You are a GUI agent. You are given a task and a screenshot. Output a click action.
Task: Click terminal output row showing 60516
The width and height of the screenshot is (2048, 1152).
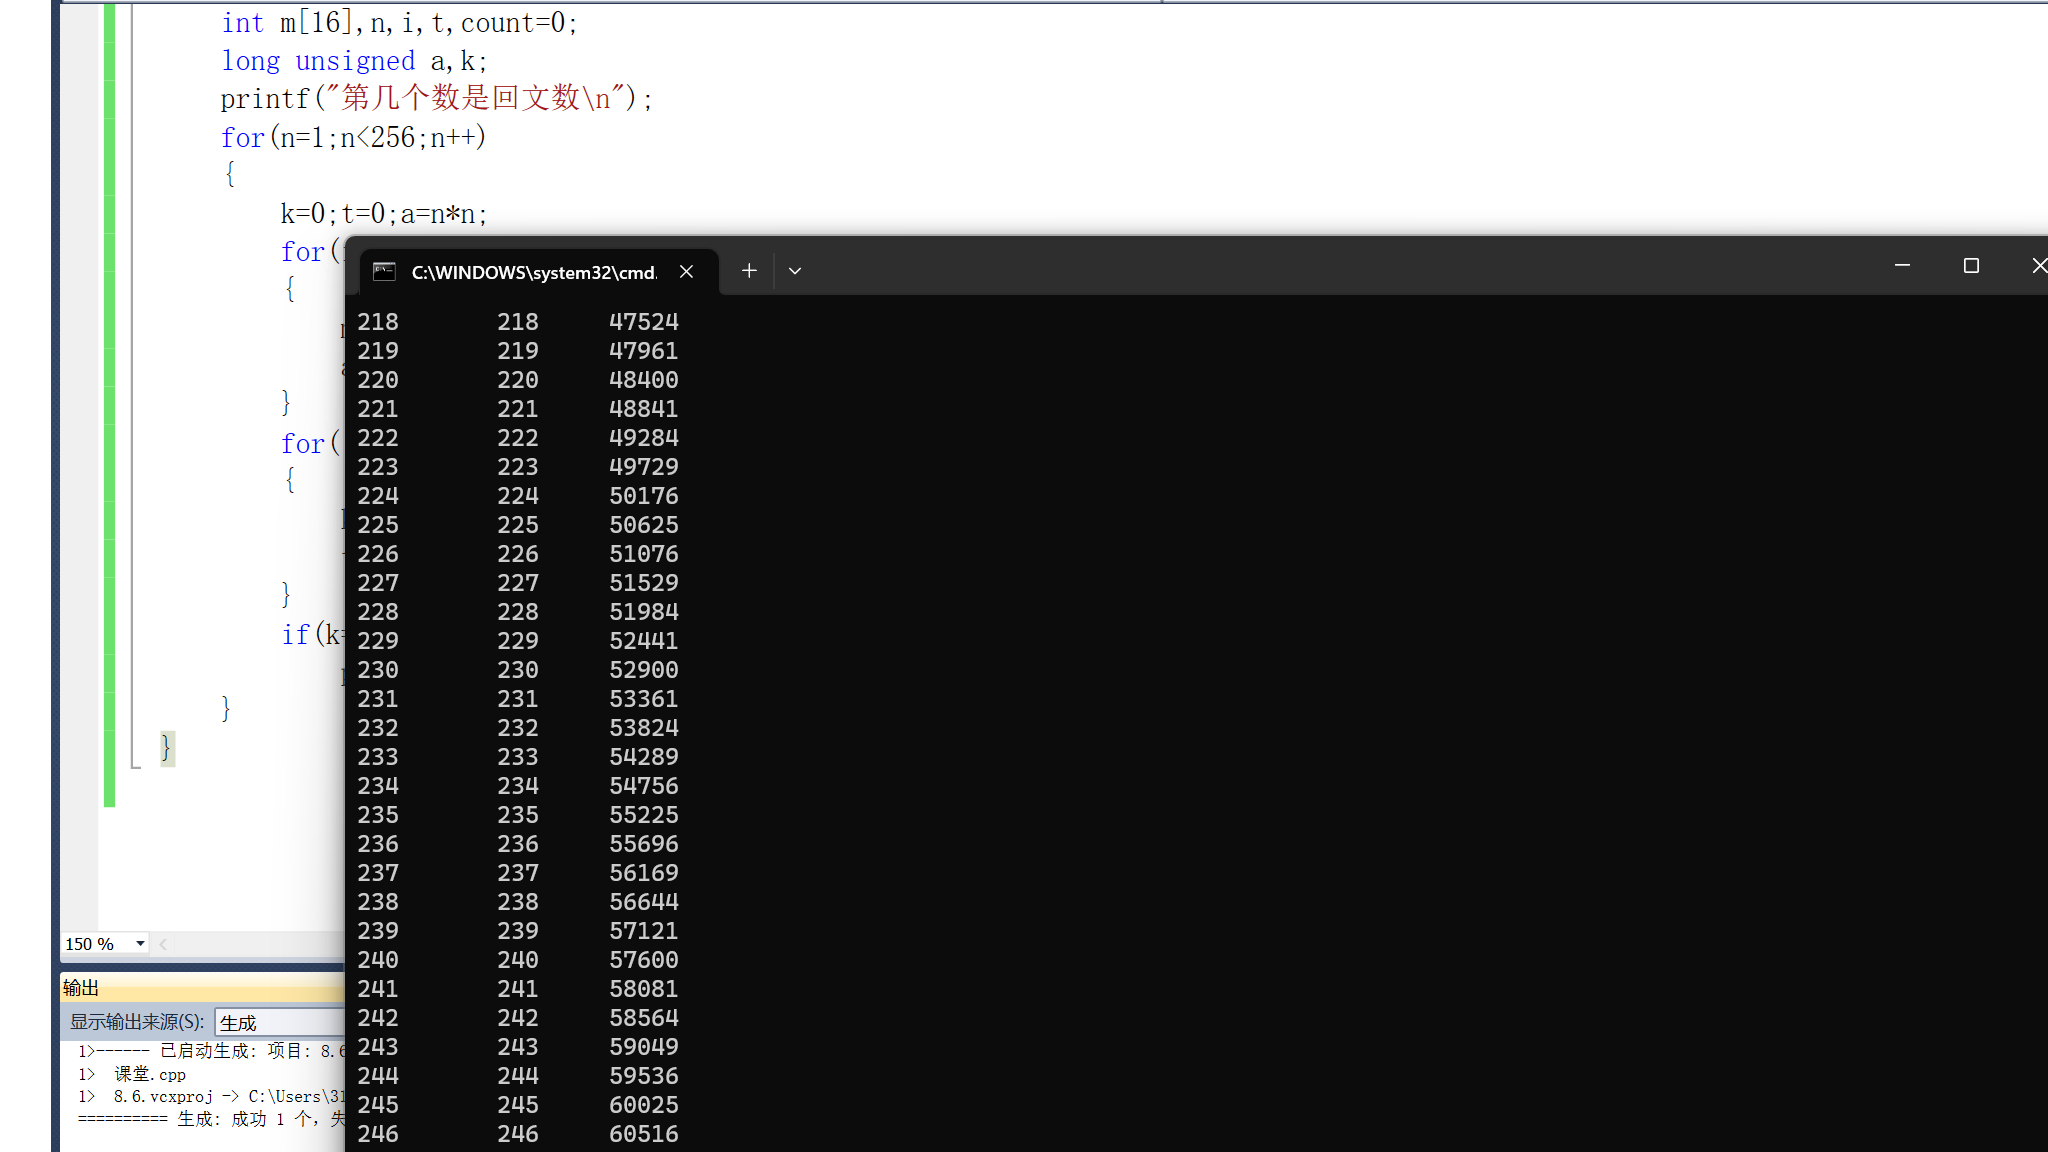pyautogui.click(x=644, y=1134)
